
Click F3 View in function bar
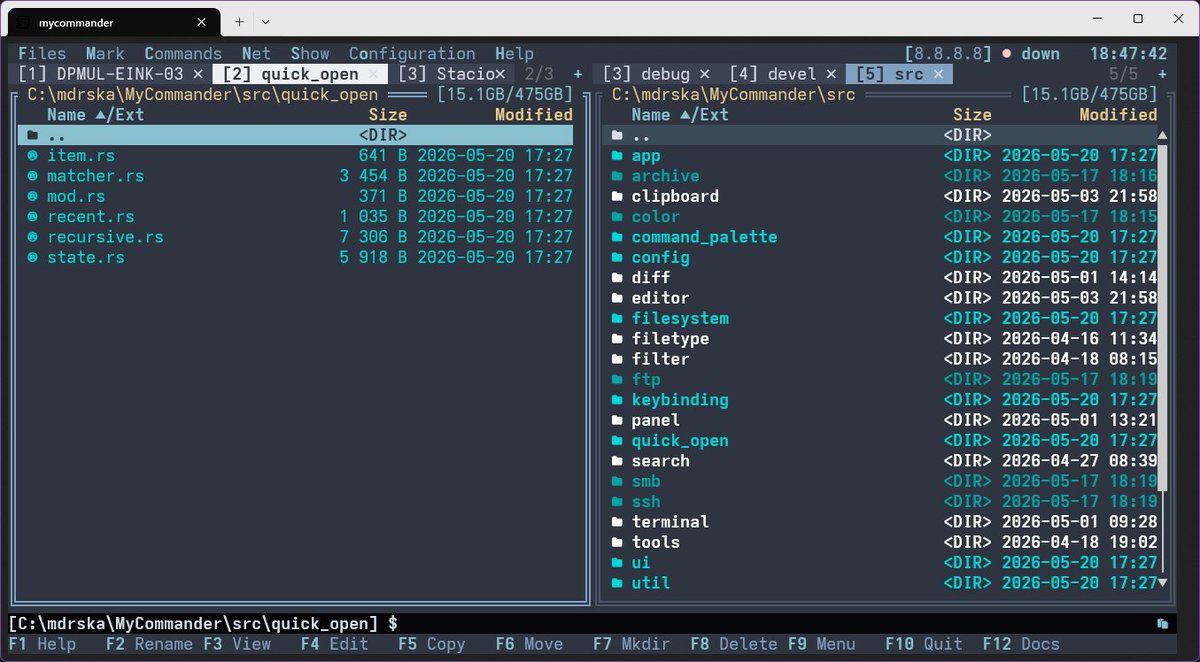237,644
